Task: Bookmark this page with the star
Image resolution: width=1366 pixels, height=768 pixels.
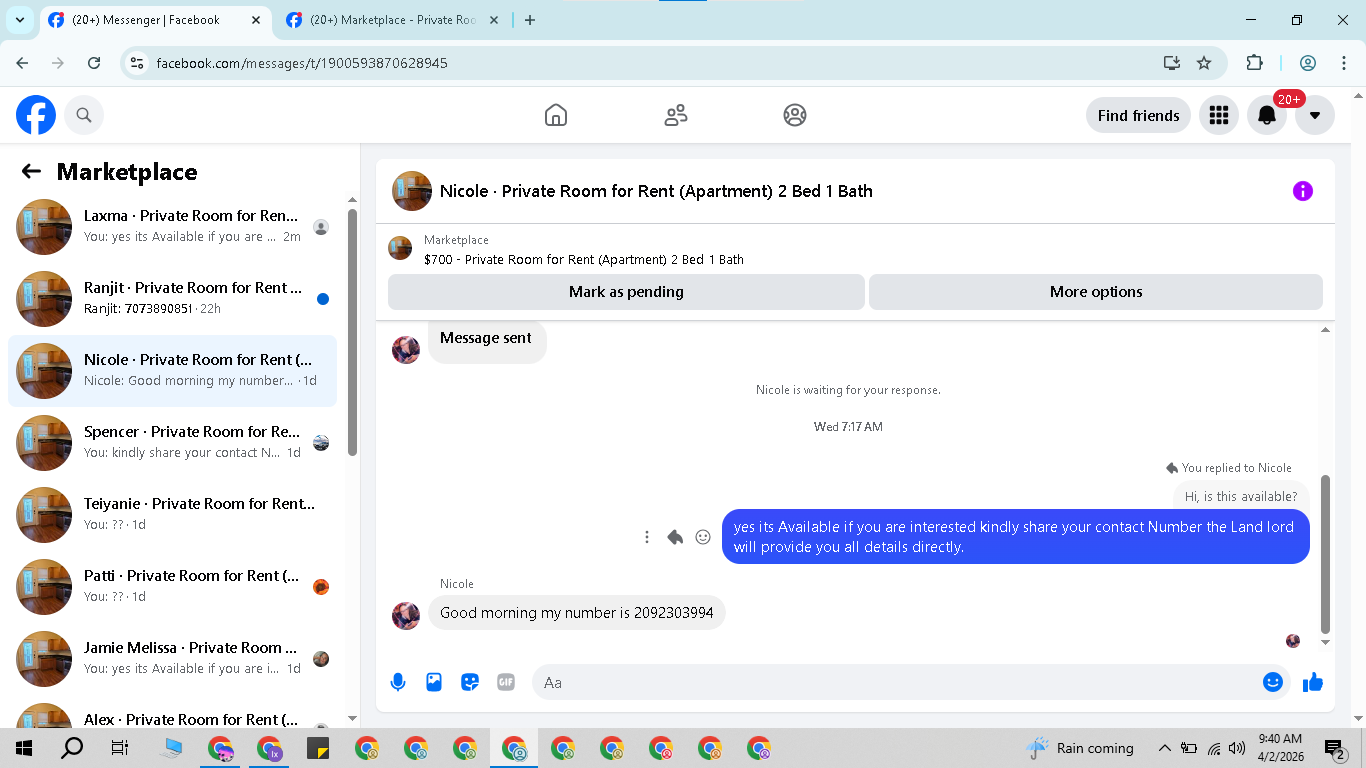Action: [x=1204, y=63]
